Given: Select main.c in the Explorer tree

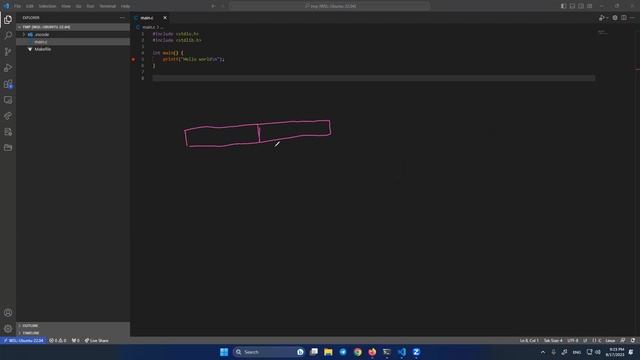Looking at the screenshot, I should (x=73, y=42).
